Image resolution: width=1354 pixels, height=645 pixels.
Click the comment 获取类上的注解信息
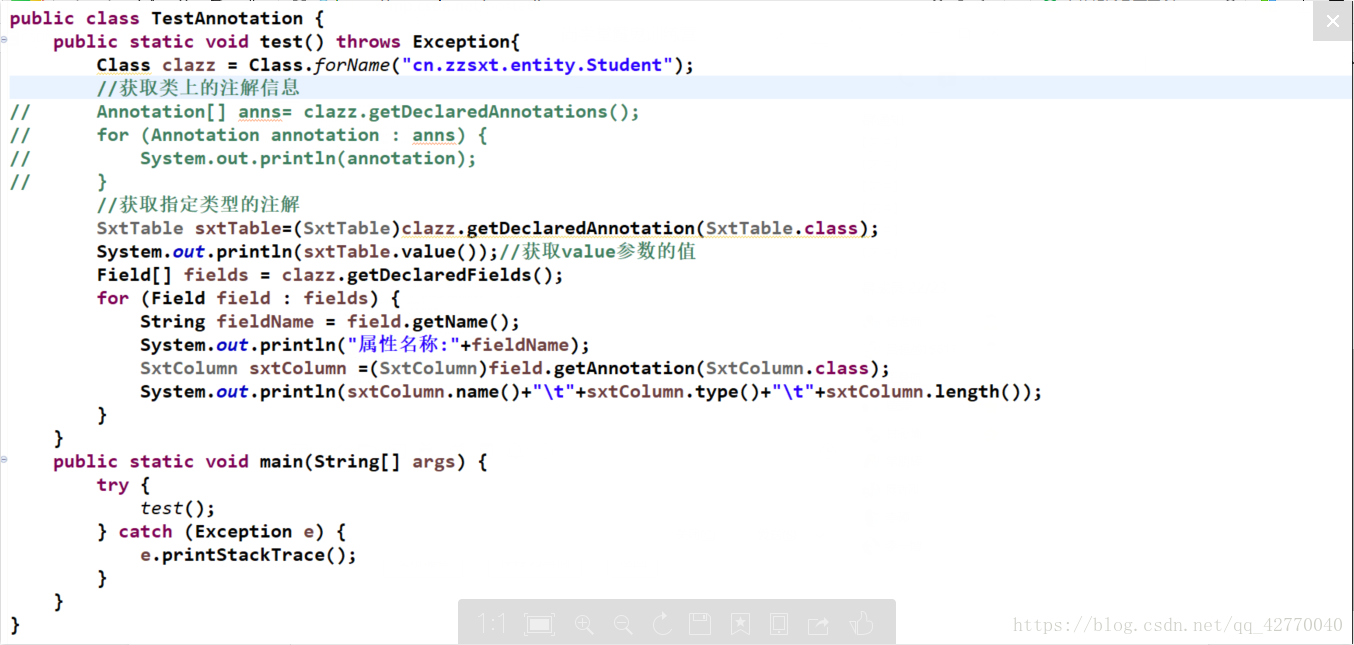[198, 88]
